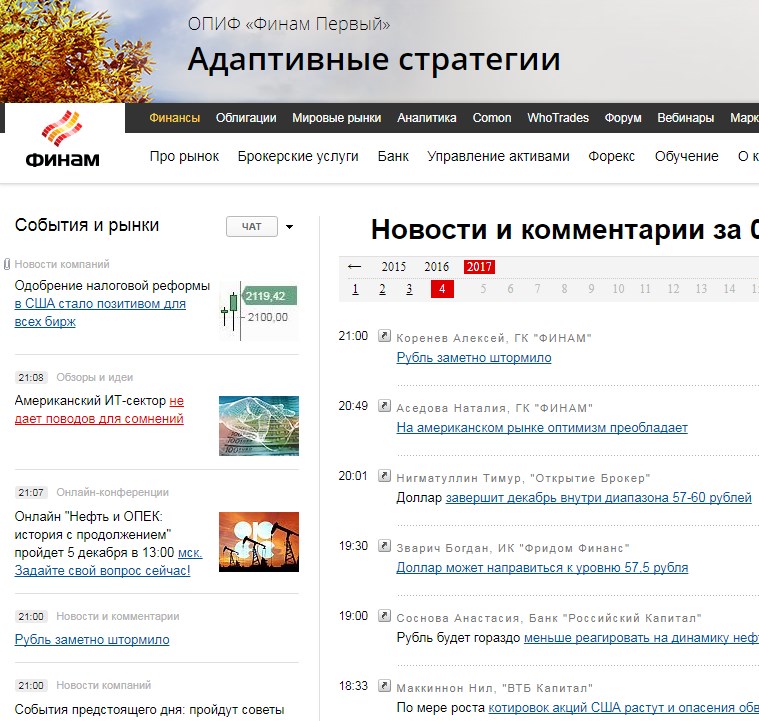
Task: Open На американском рынке оптимизм преобладает
Action: coord(542,428)
